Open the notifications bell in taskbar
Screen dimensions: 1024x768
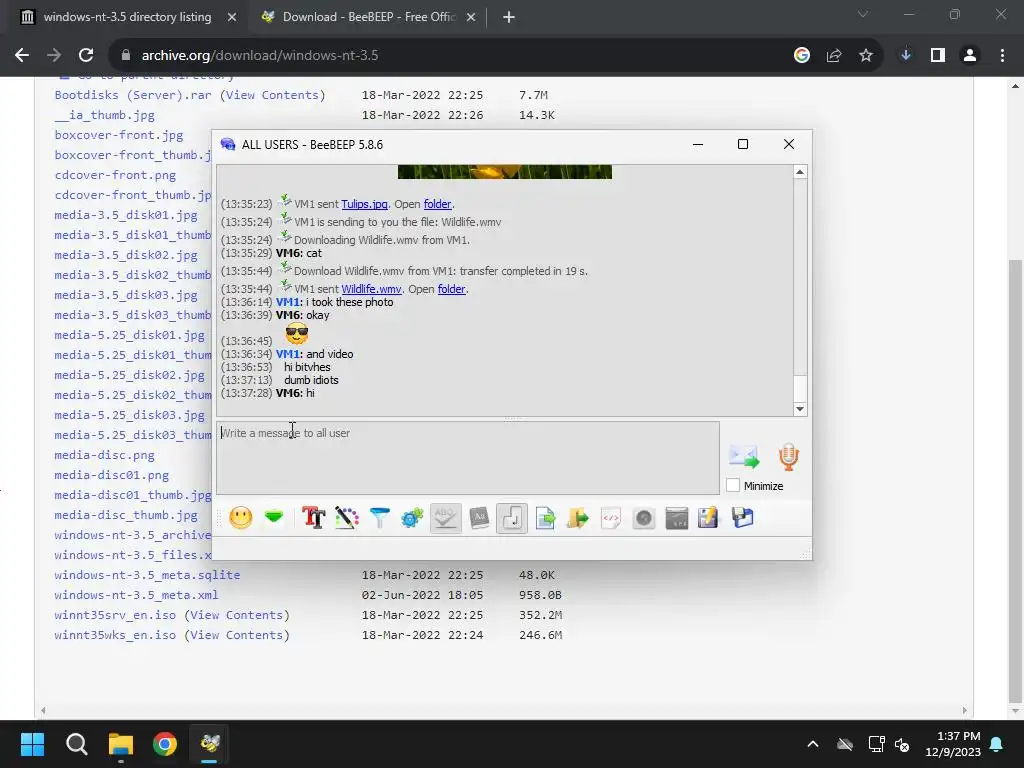pyautogui.click(x=997, y=744)
